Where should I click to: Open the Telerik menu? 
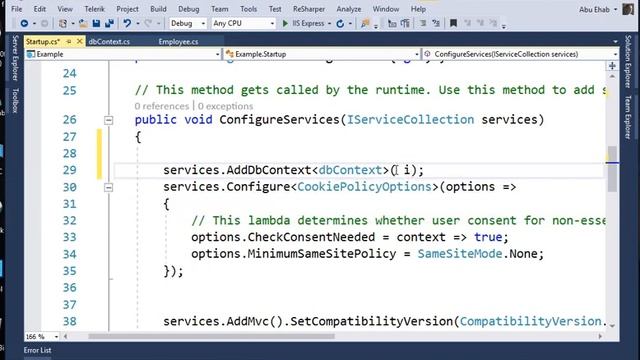(x=94, y=9)
